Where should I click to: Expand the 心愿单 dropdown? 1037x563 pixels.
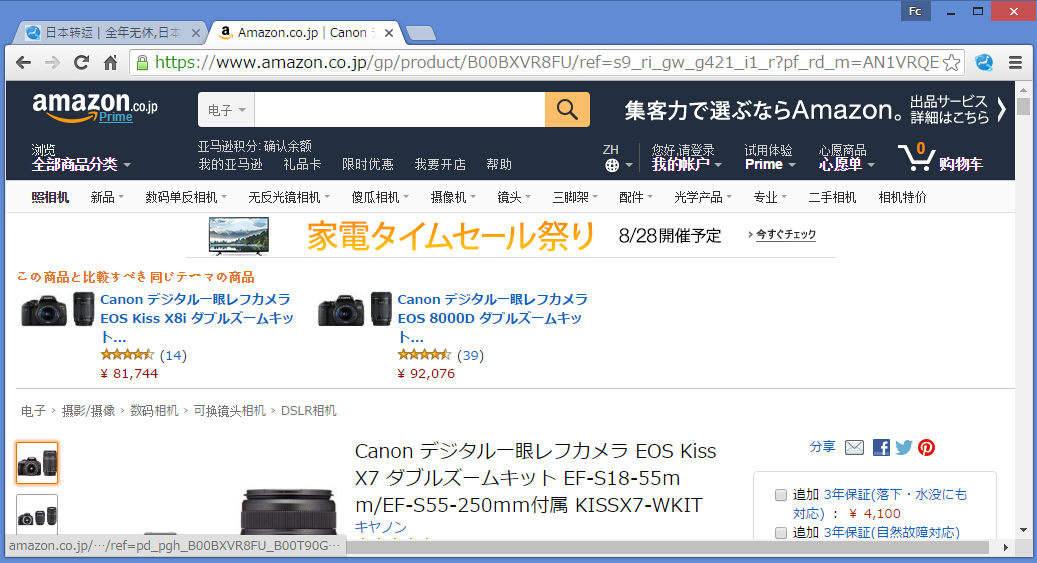click(x=847, y=165)
